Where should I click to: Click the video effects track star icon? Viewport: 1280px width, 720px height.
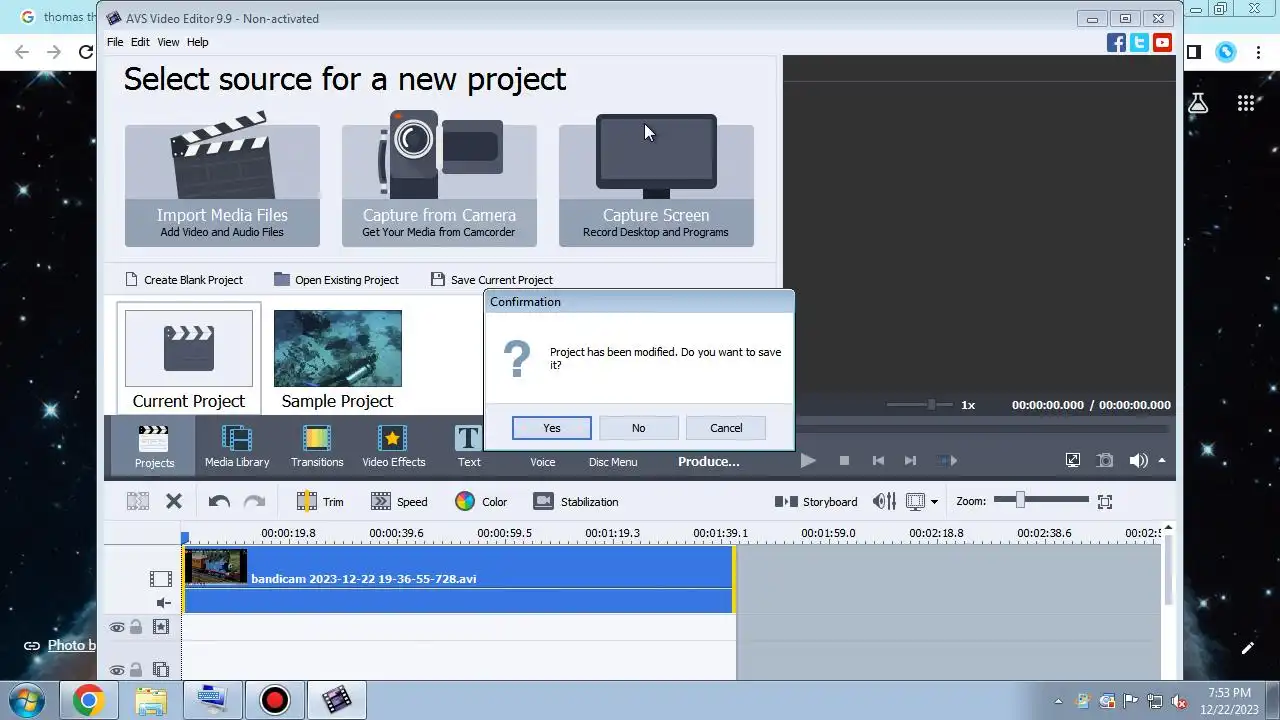point(160,628)
